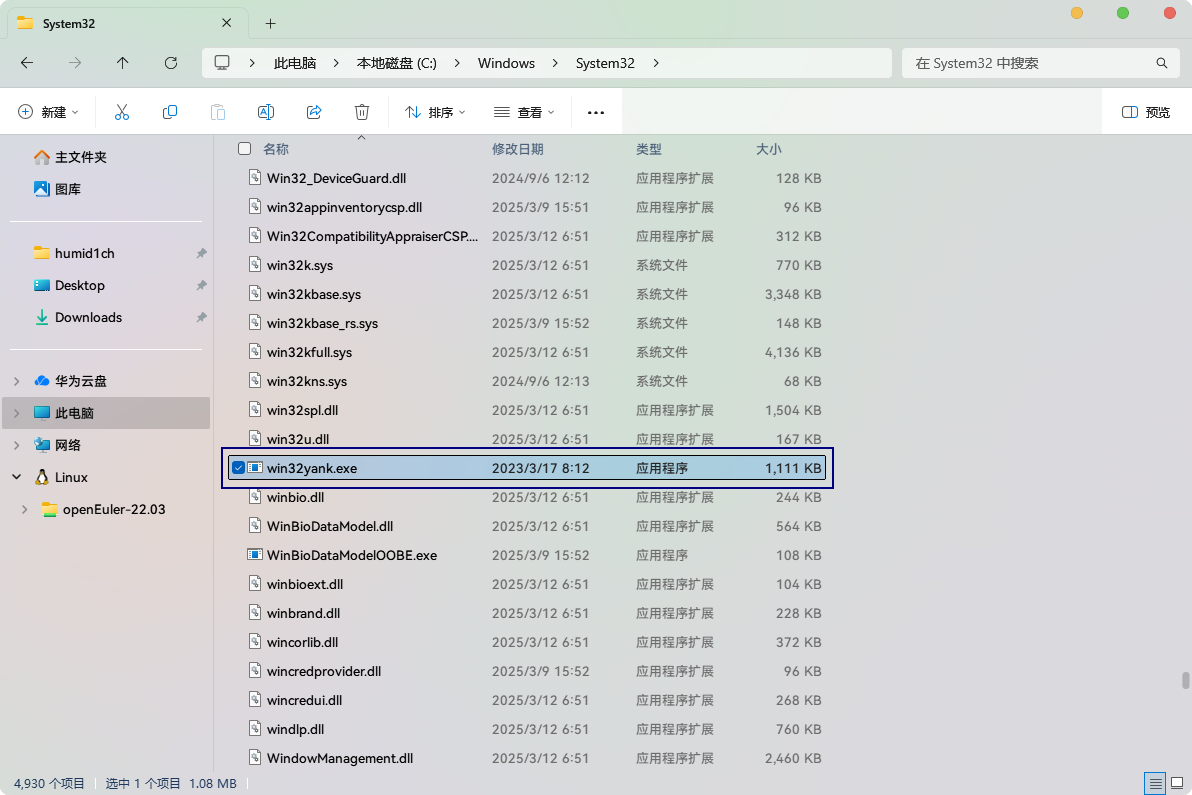Open the View (查看) dropdown
The width and height of the screenshot is (1192, 795).
point(524,112)
